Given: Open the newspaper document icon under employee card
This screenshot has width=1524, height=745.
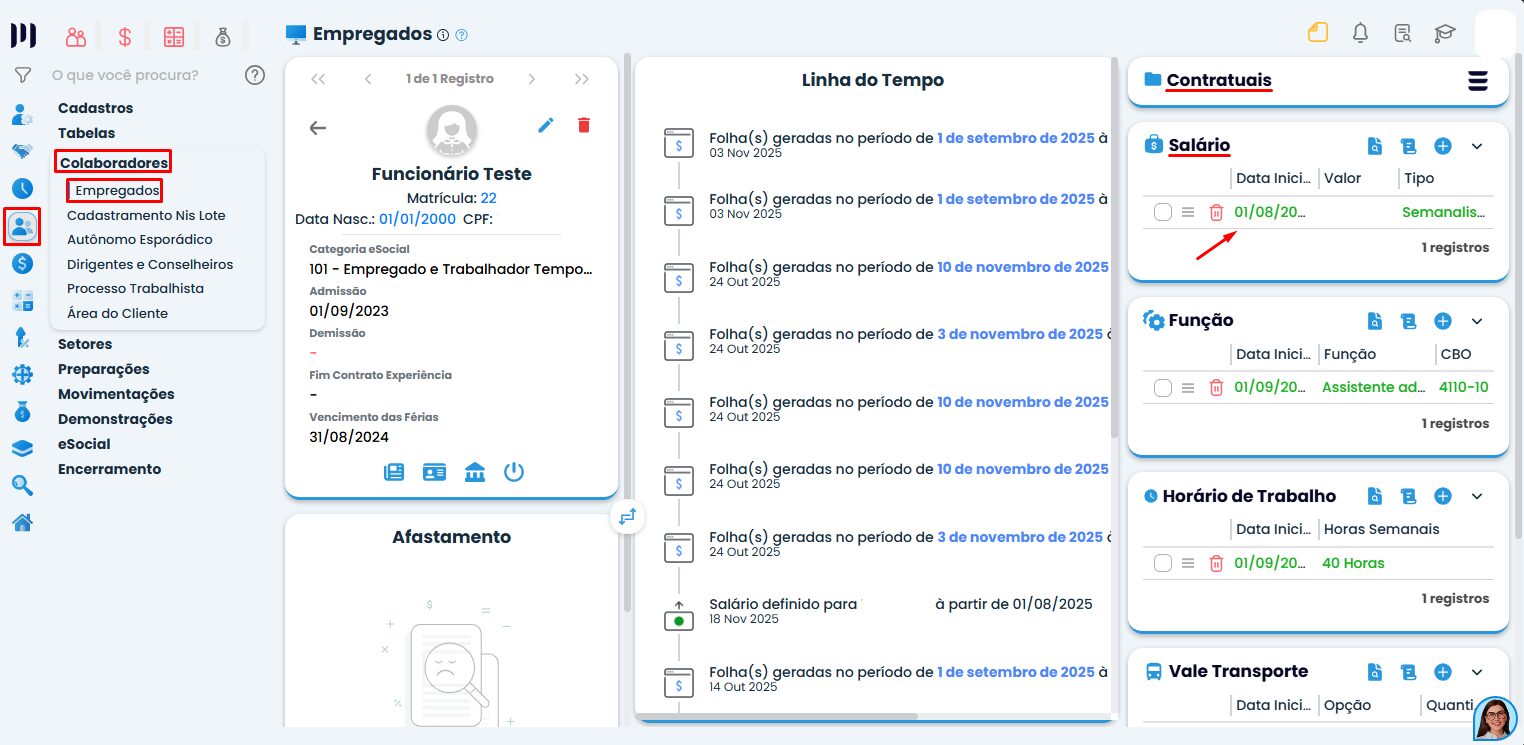Looking at the screenshot, I should 394,472.
